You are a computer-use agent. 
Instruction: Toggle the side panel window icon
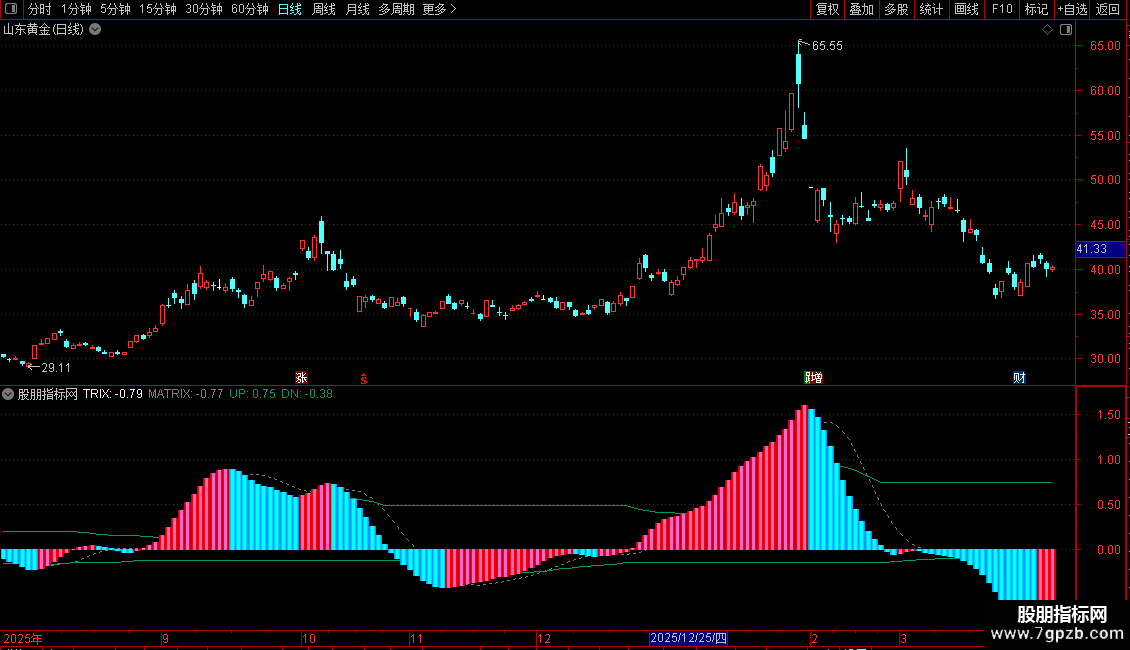click(x=1066, y=30)
